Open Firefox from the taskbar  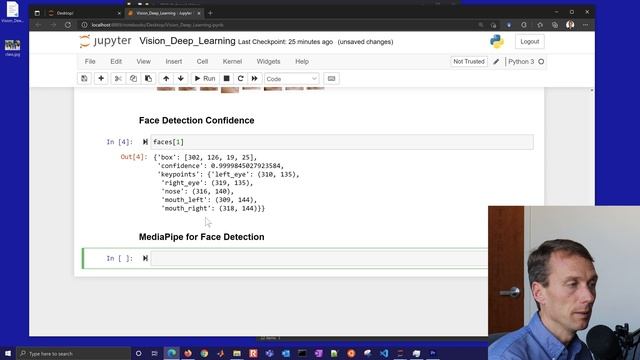pyautogui.click(x=188, y=353)
